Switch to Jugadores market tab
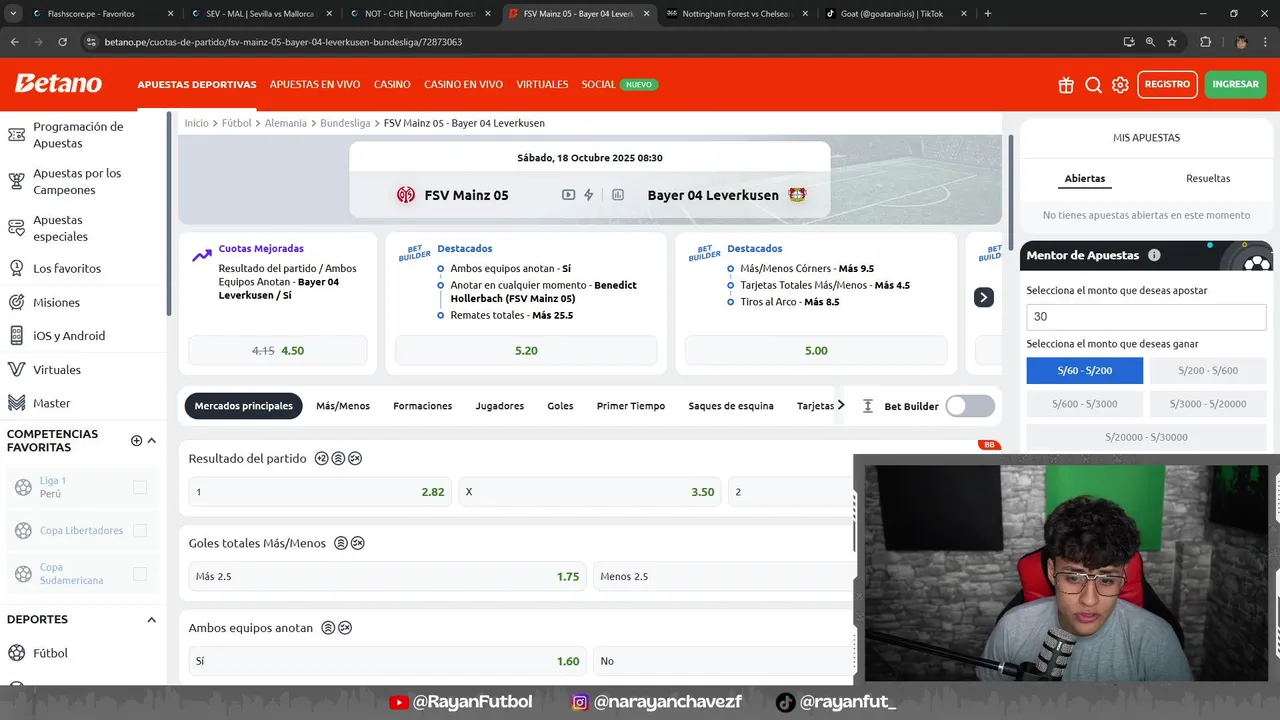 (499, 406)
